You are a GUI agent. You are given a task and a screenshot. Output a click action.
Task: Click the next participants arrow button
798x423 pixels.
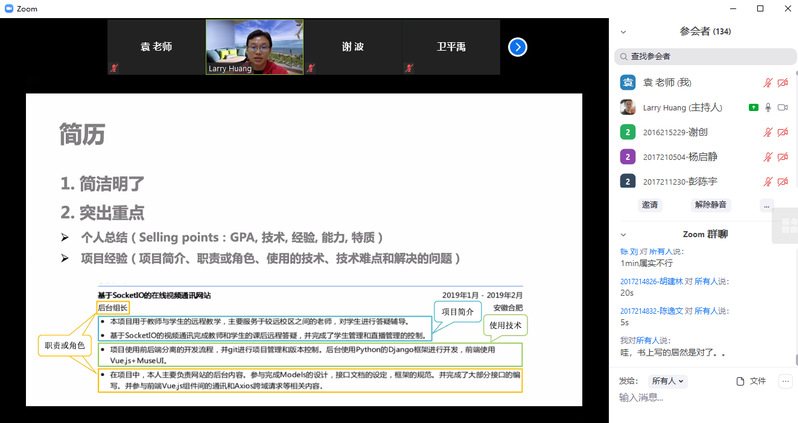pyautogui.click(x=517, y=47)
